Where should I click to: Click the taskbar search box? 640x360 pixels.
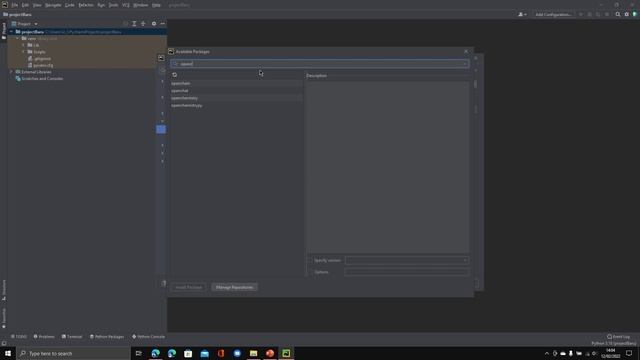tap(73, 353)
